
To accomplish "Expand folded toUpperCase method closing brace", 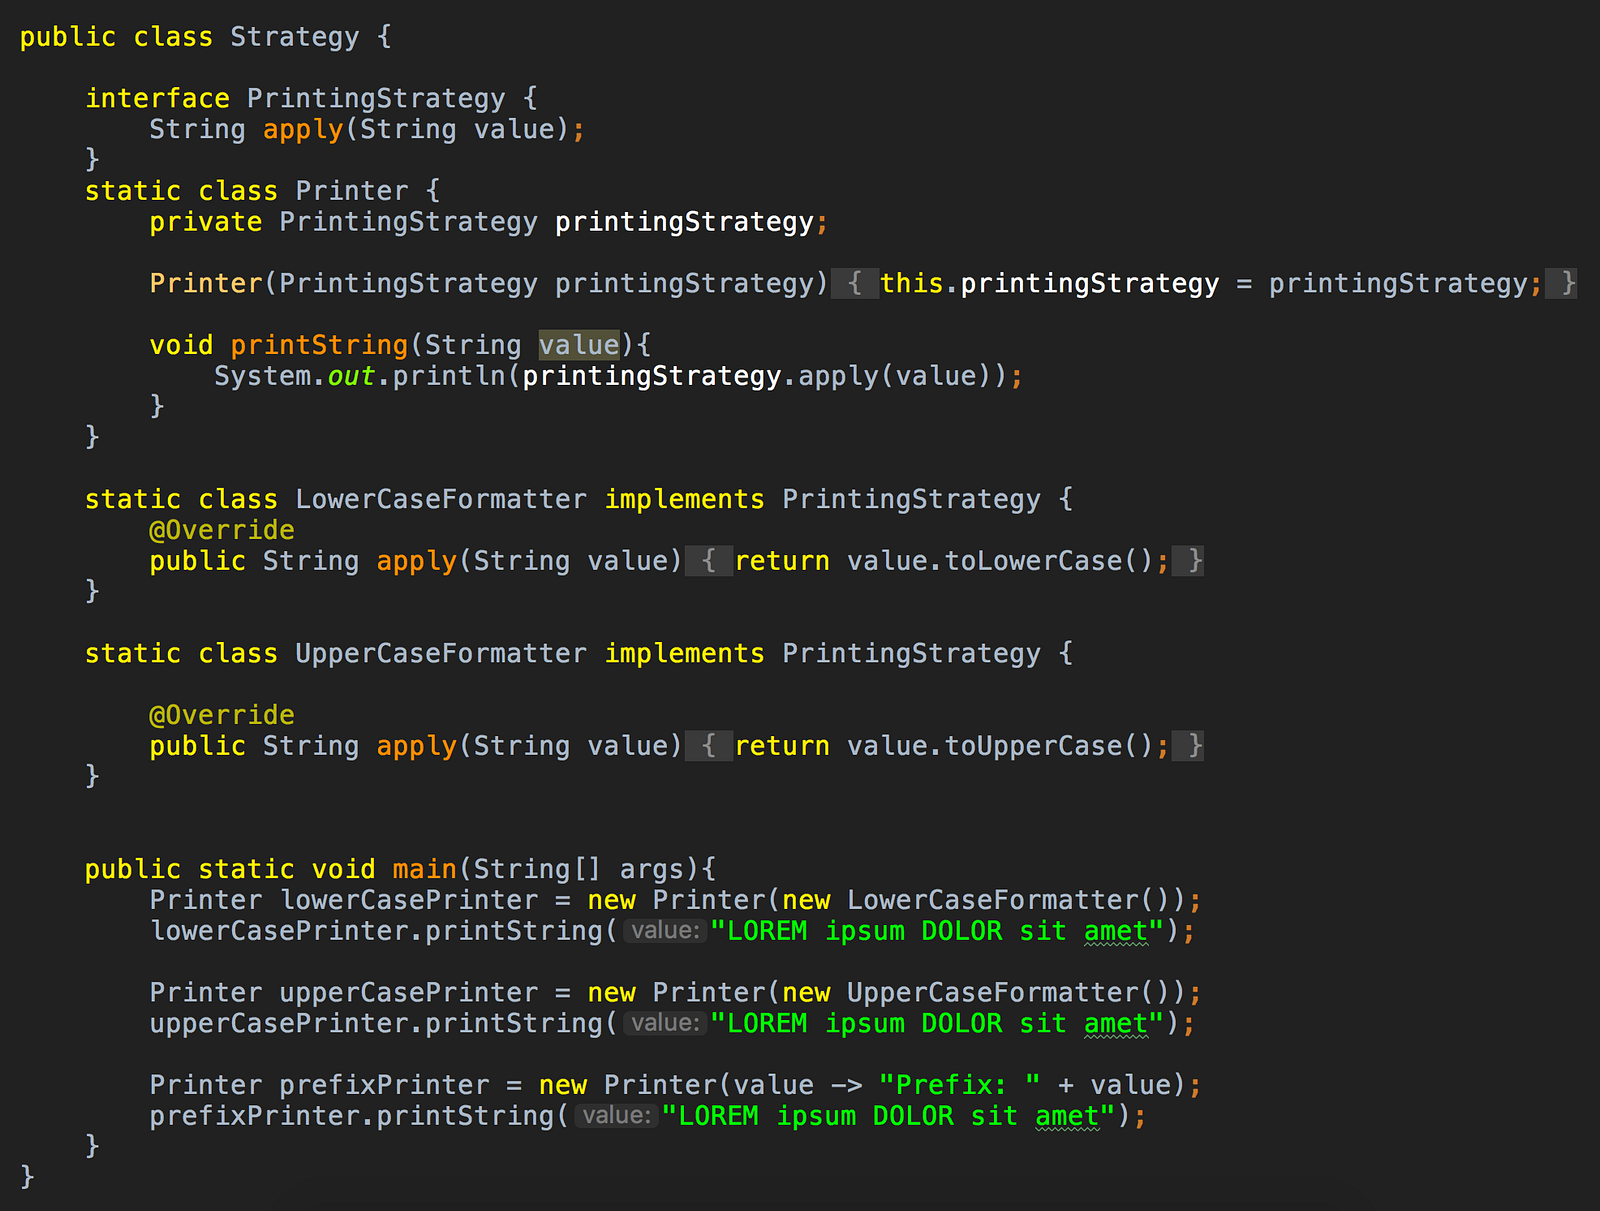I will coord(1188,746).
